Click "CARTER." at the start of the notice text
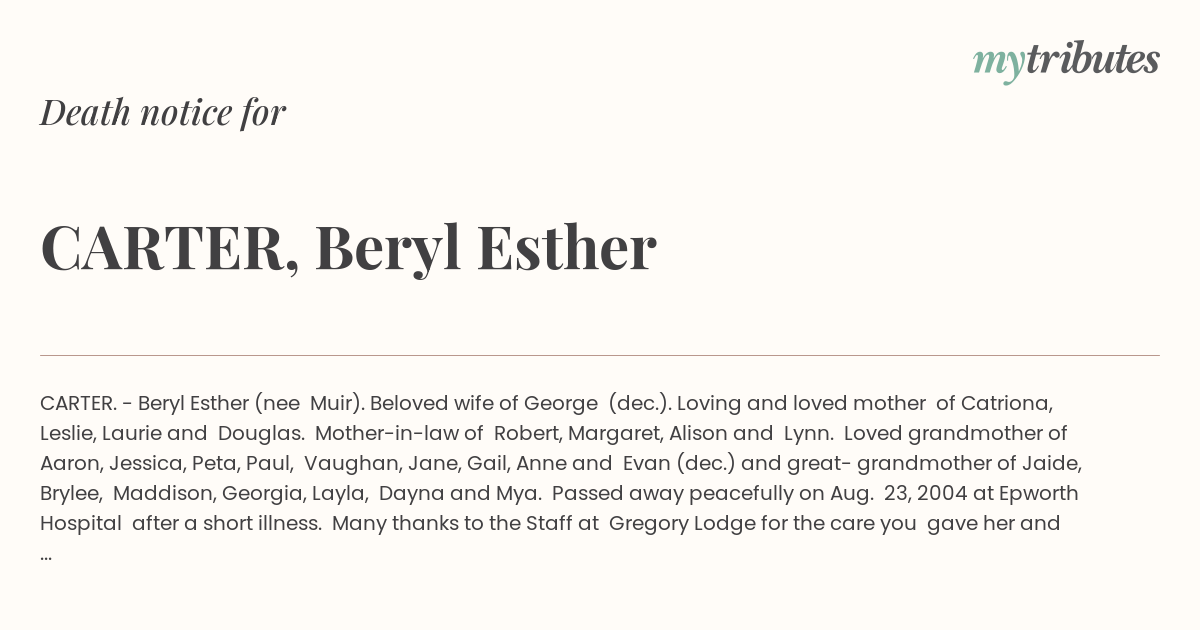1200x630 pixels. tap(78, 403)
